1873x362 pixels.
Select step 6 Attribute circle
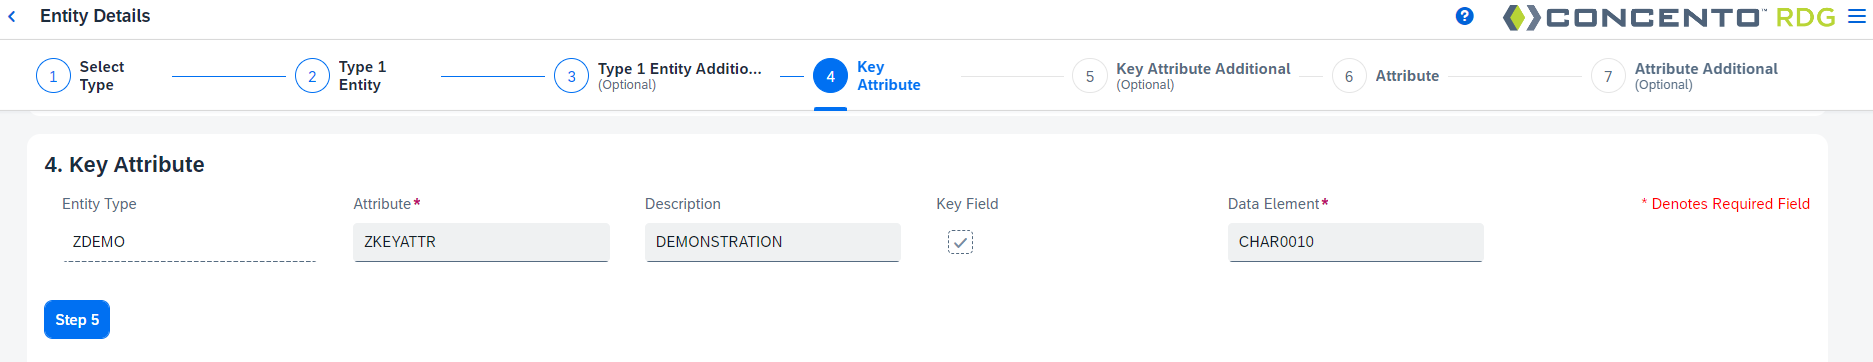point(1349,76)
